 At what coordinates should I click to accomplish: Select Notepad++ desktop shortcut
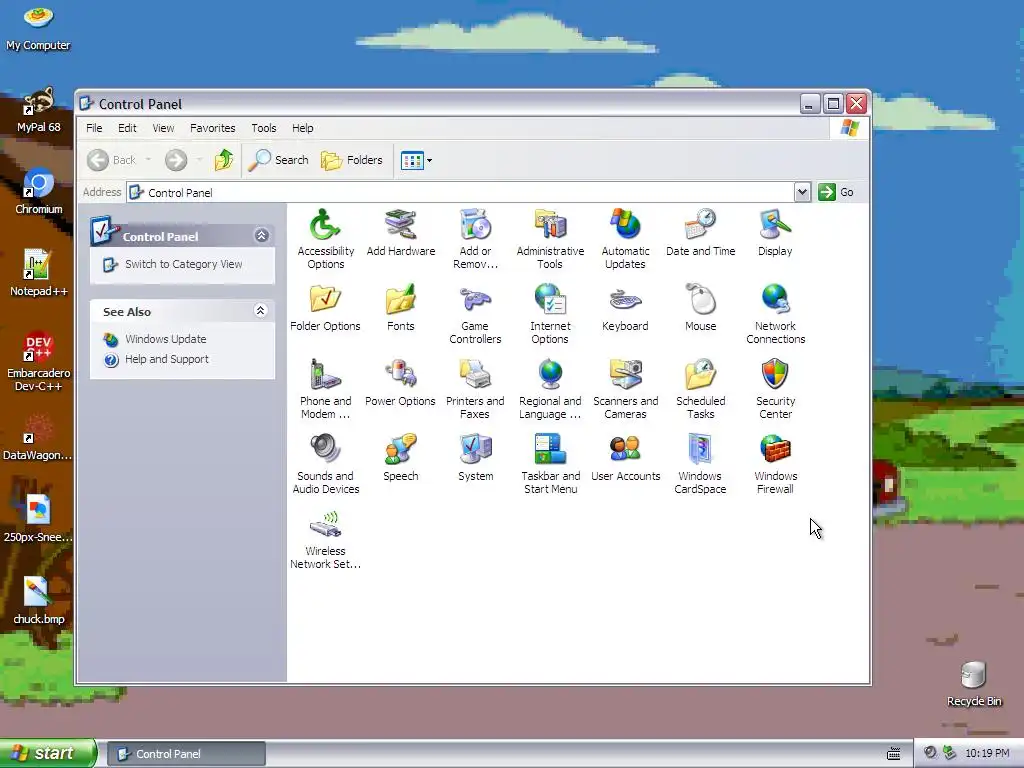pyautogui.click(x=39, y=273)
